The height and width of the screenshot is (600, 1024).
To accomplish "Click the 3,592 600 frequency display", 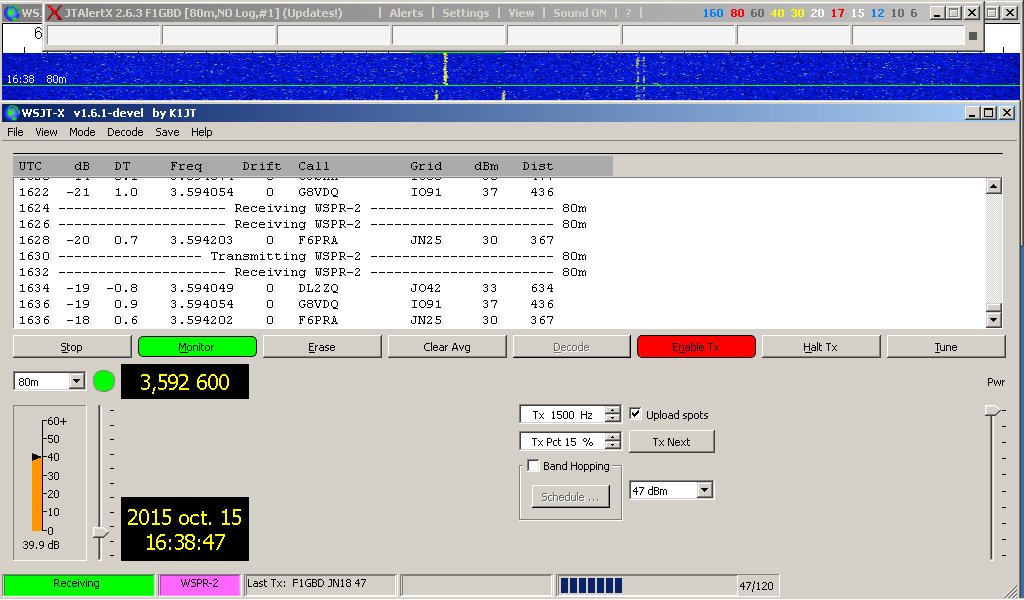I will point(185,381).
